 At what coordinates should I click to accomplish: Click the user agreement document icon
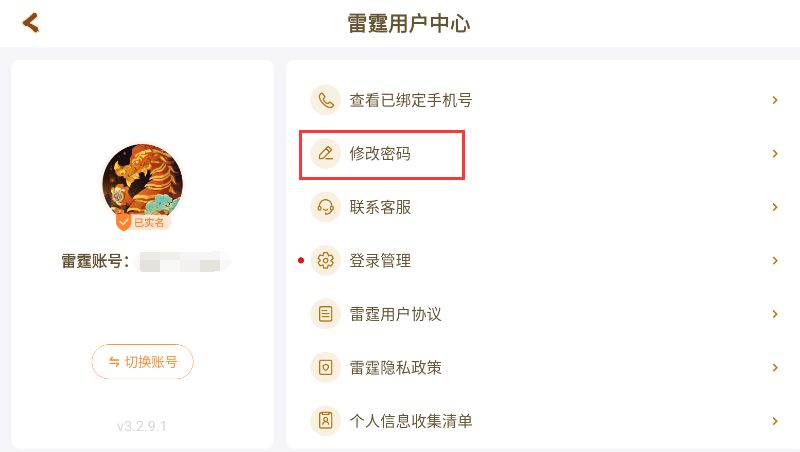(x=325, y=314)
